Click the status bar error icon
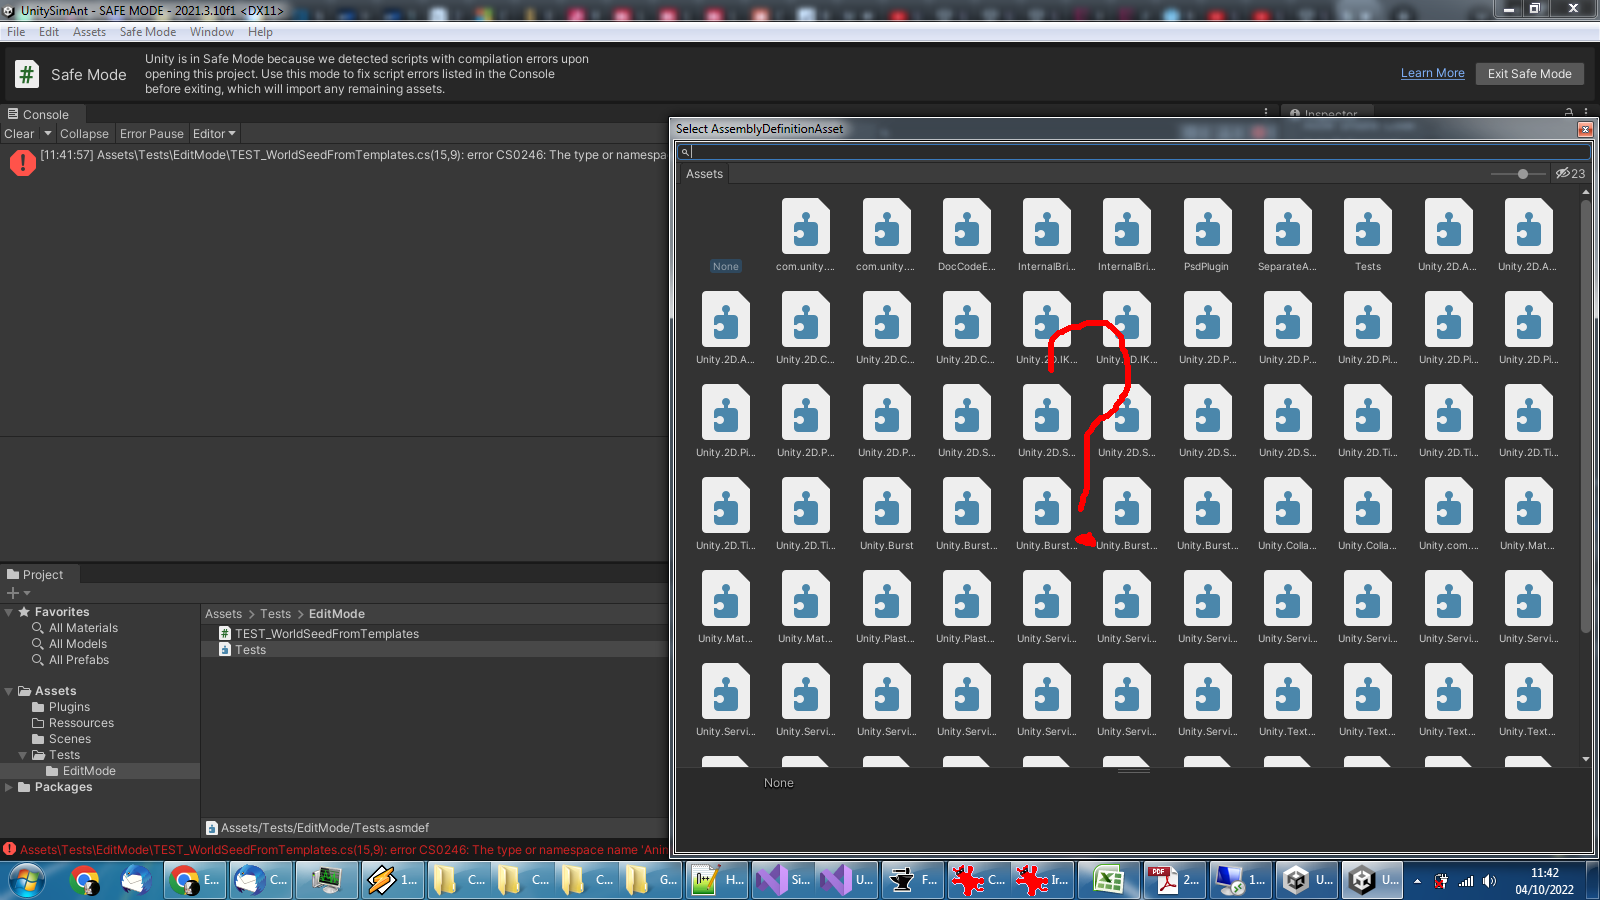 click(x=9, y=849)
